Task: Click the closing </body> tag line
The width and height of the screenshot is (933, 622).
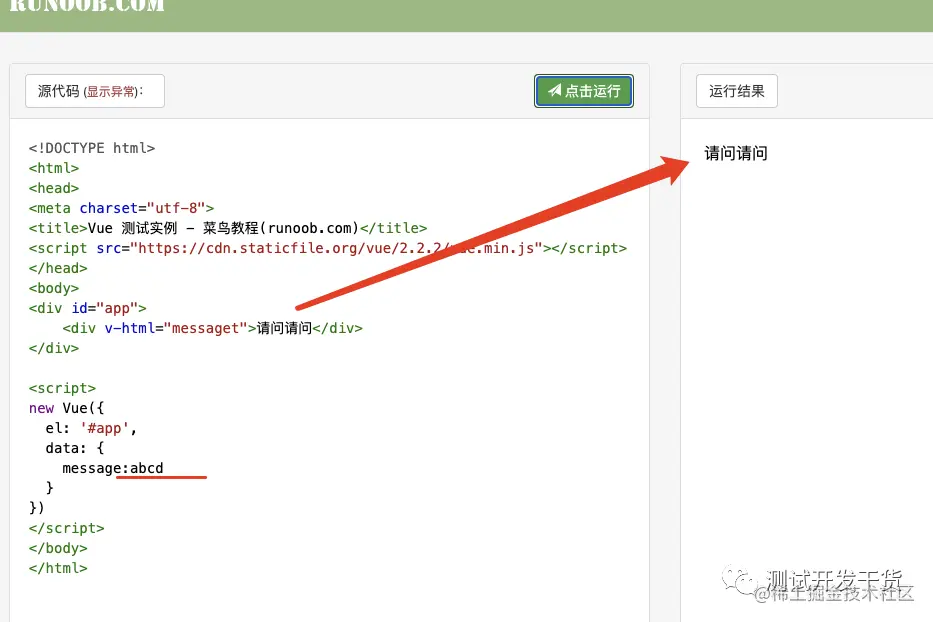Action: tap(58, 548)
